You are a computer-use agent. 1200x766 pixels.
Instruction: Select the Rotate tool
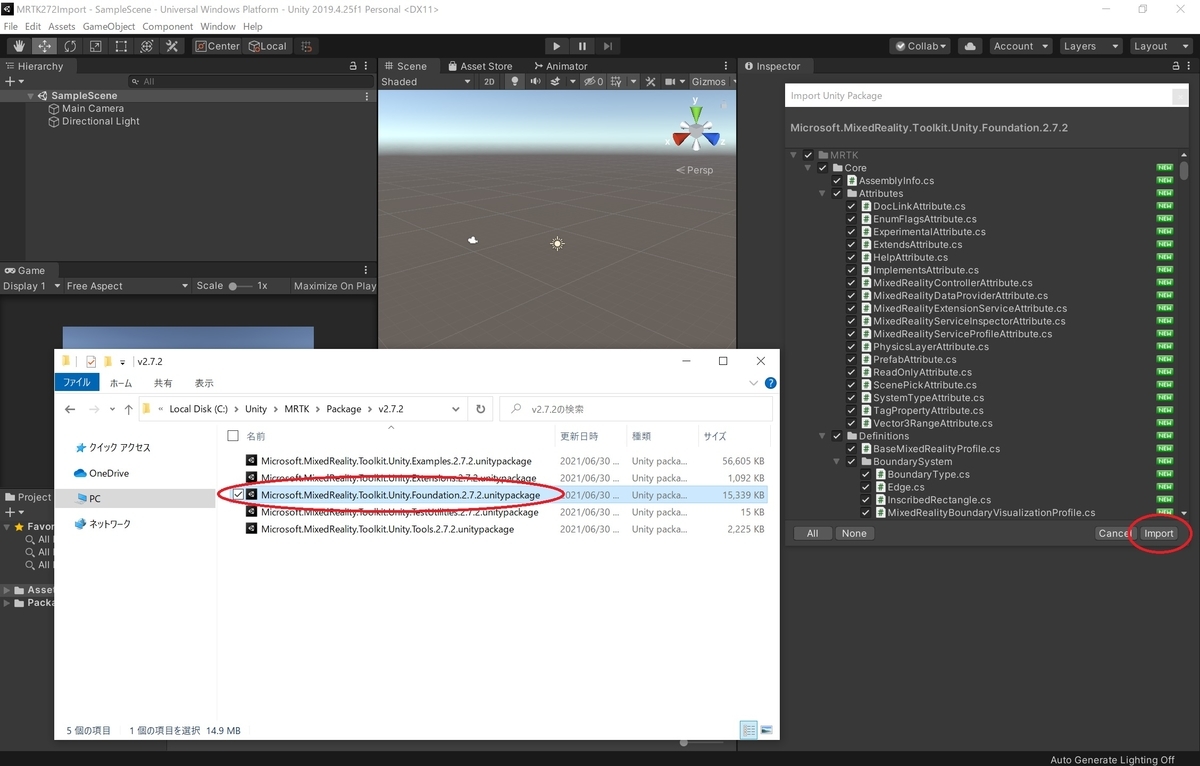(x=70, y=46)
